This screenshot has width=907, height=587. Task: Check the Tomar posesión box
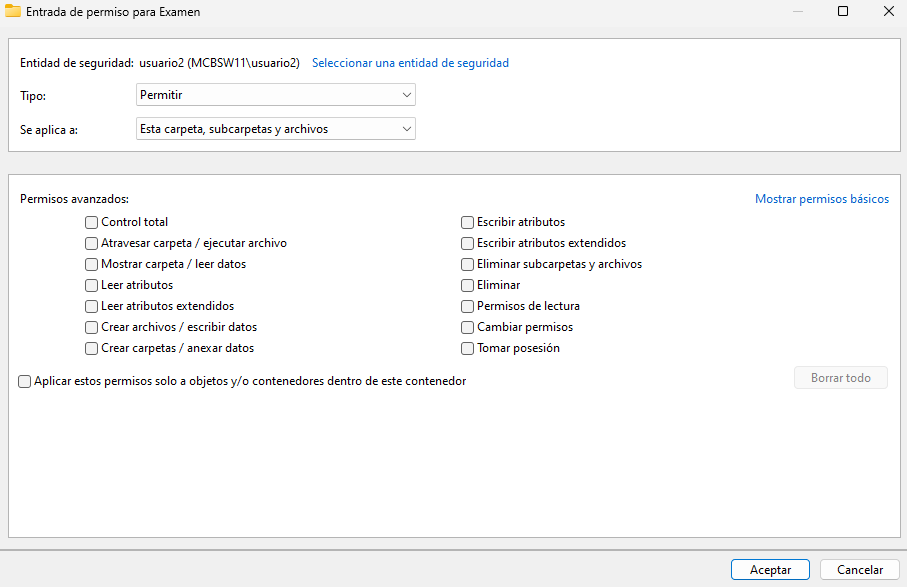tap(467, 348)
